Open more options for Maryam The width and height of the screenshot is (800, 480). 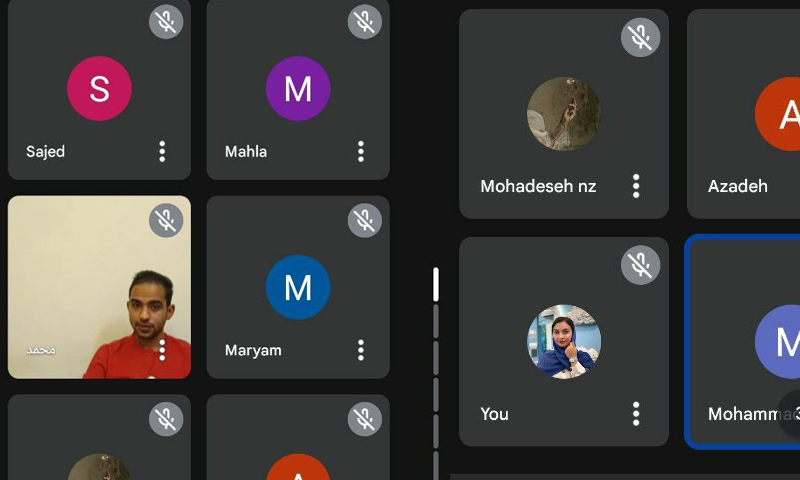[361, 350]
